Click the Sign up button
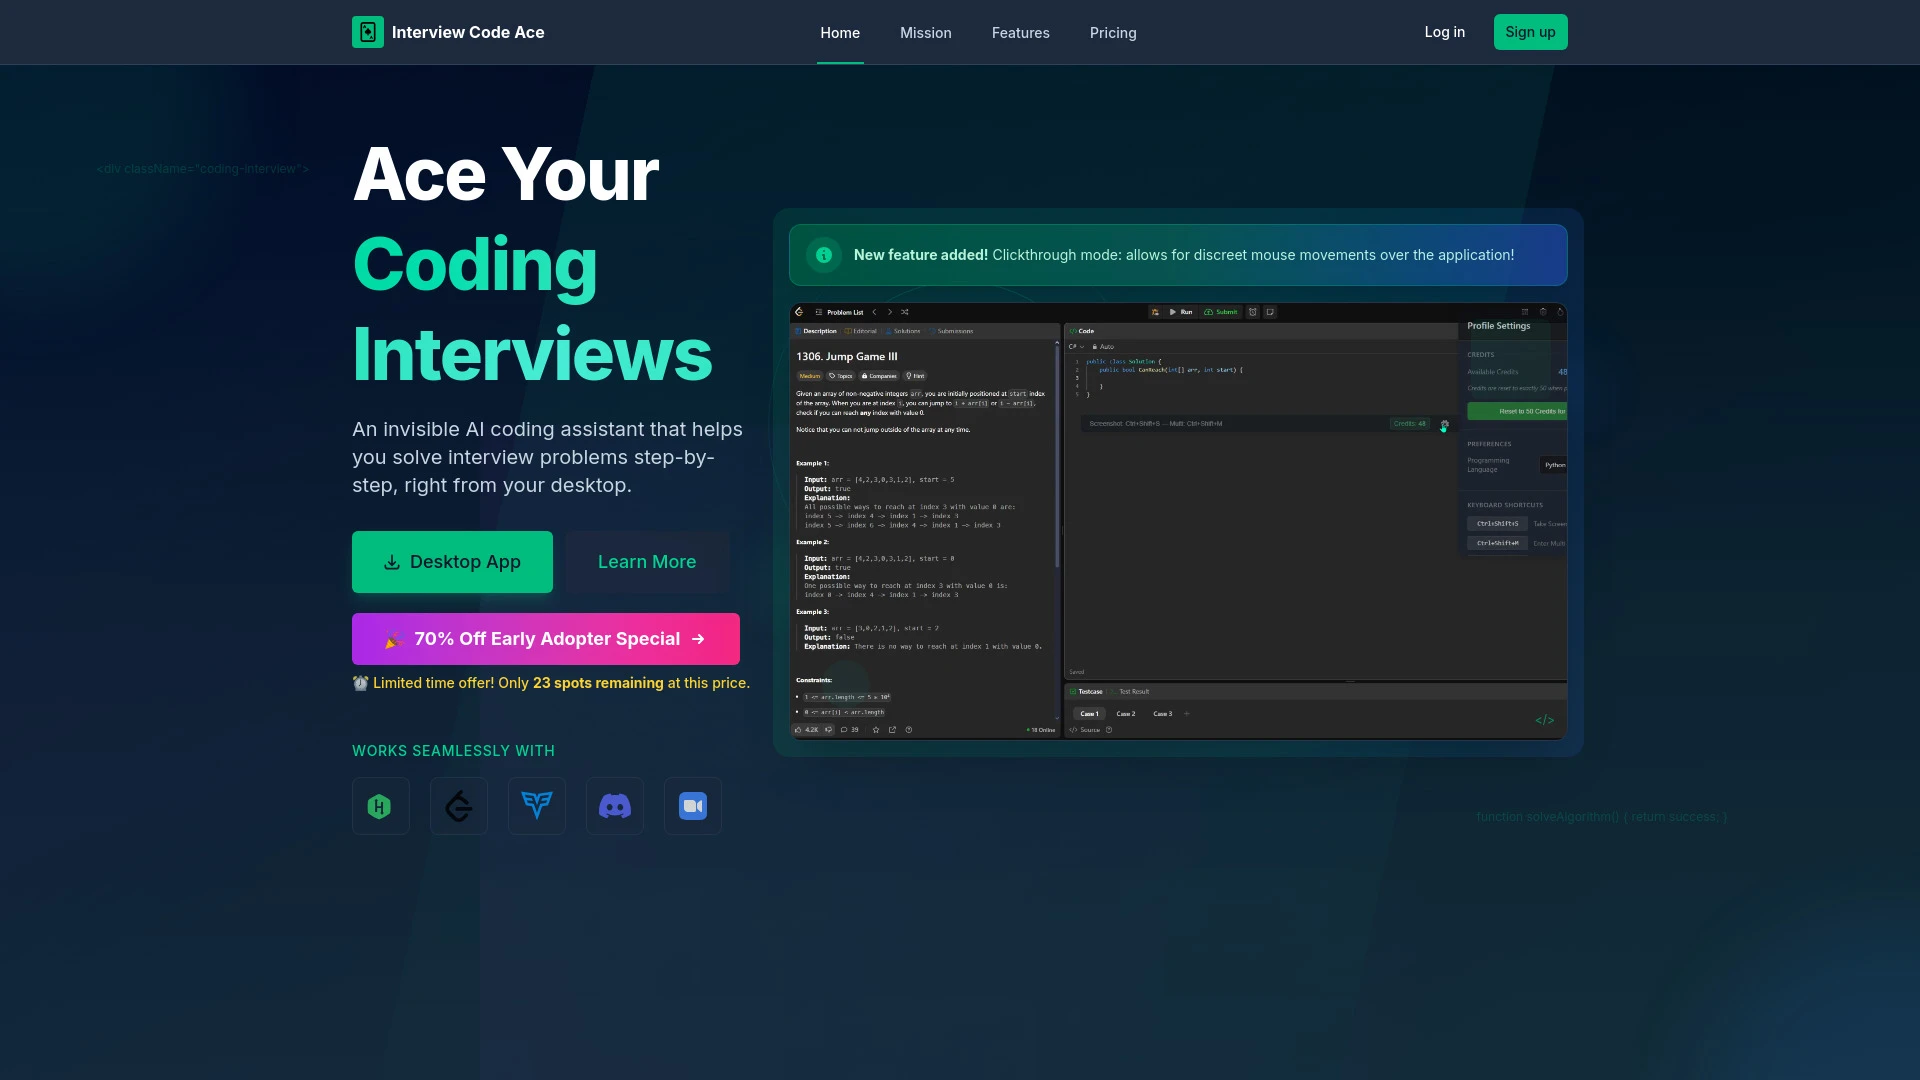The width and height of the screenshot is (1920, 1080). [1530, 32]
